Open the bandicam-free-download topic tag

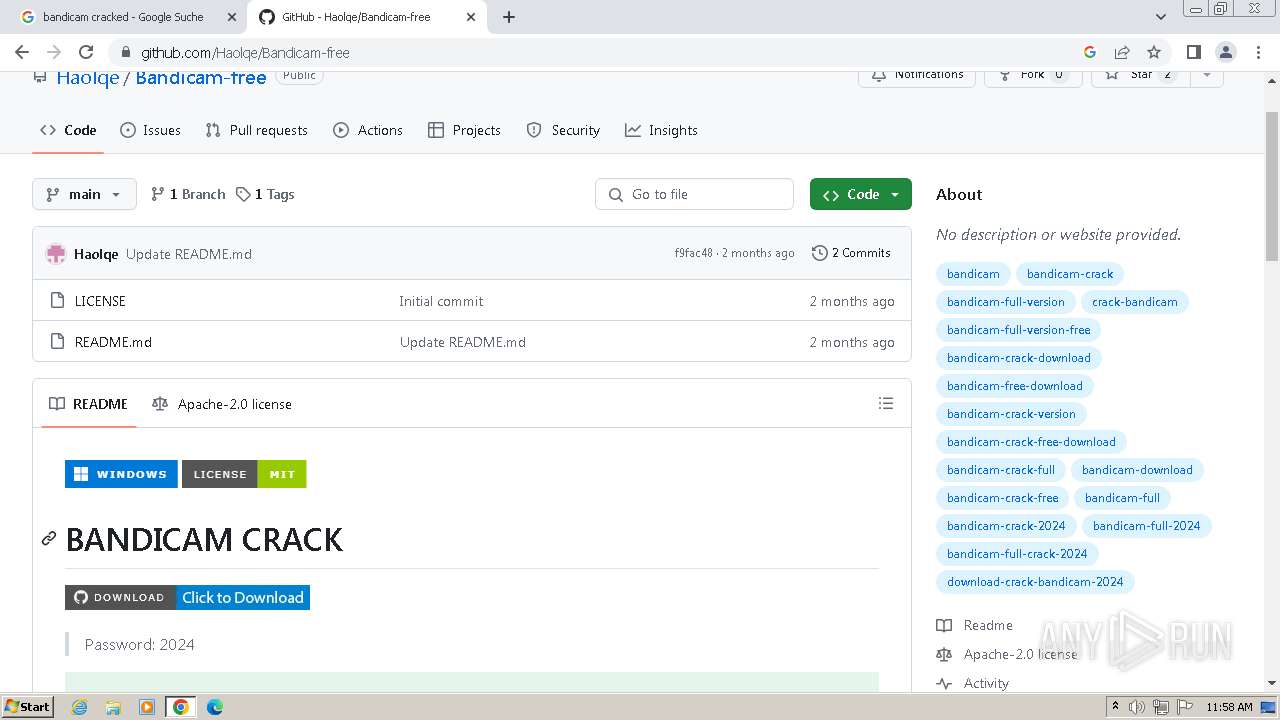point(1015,386)
